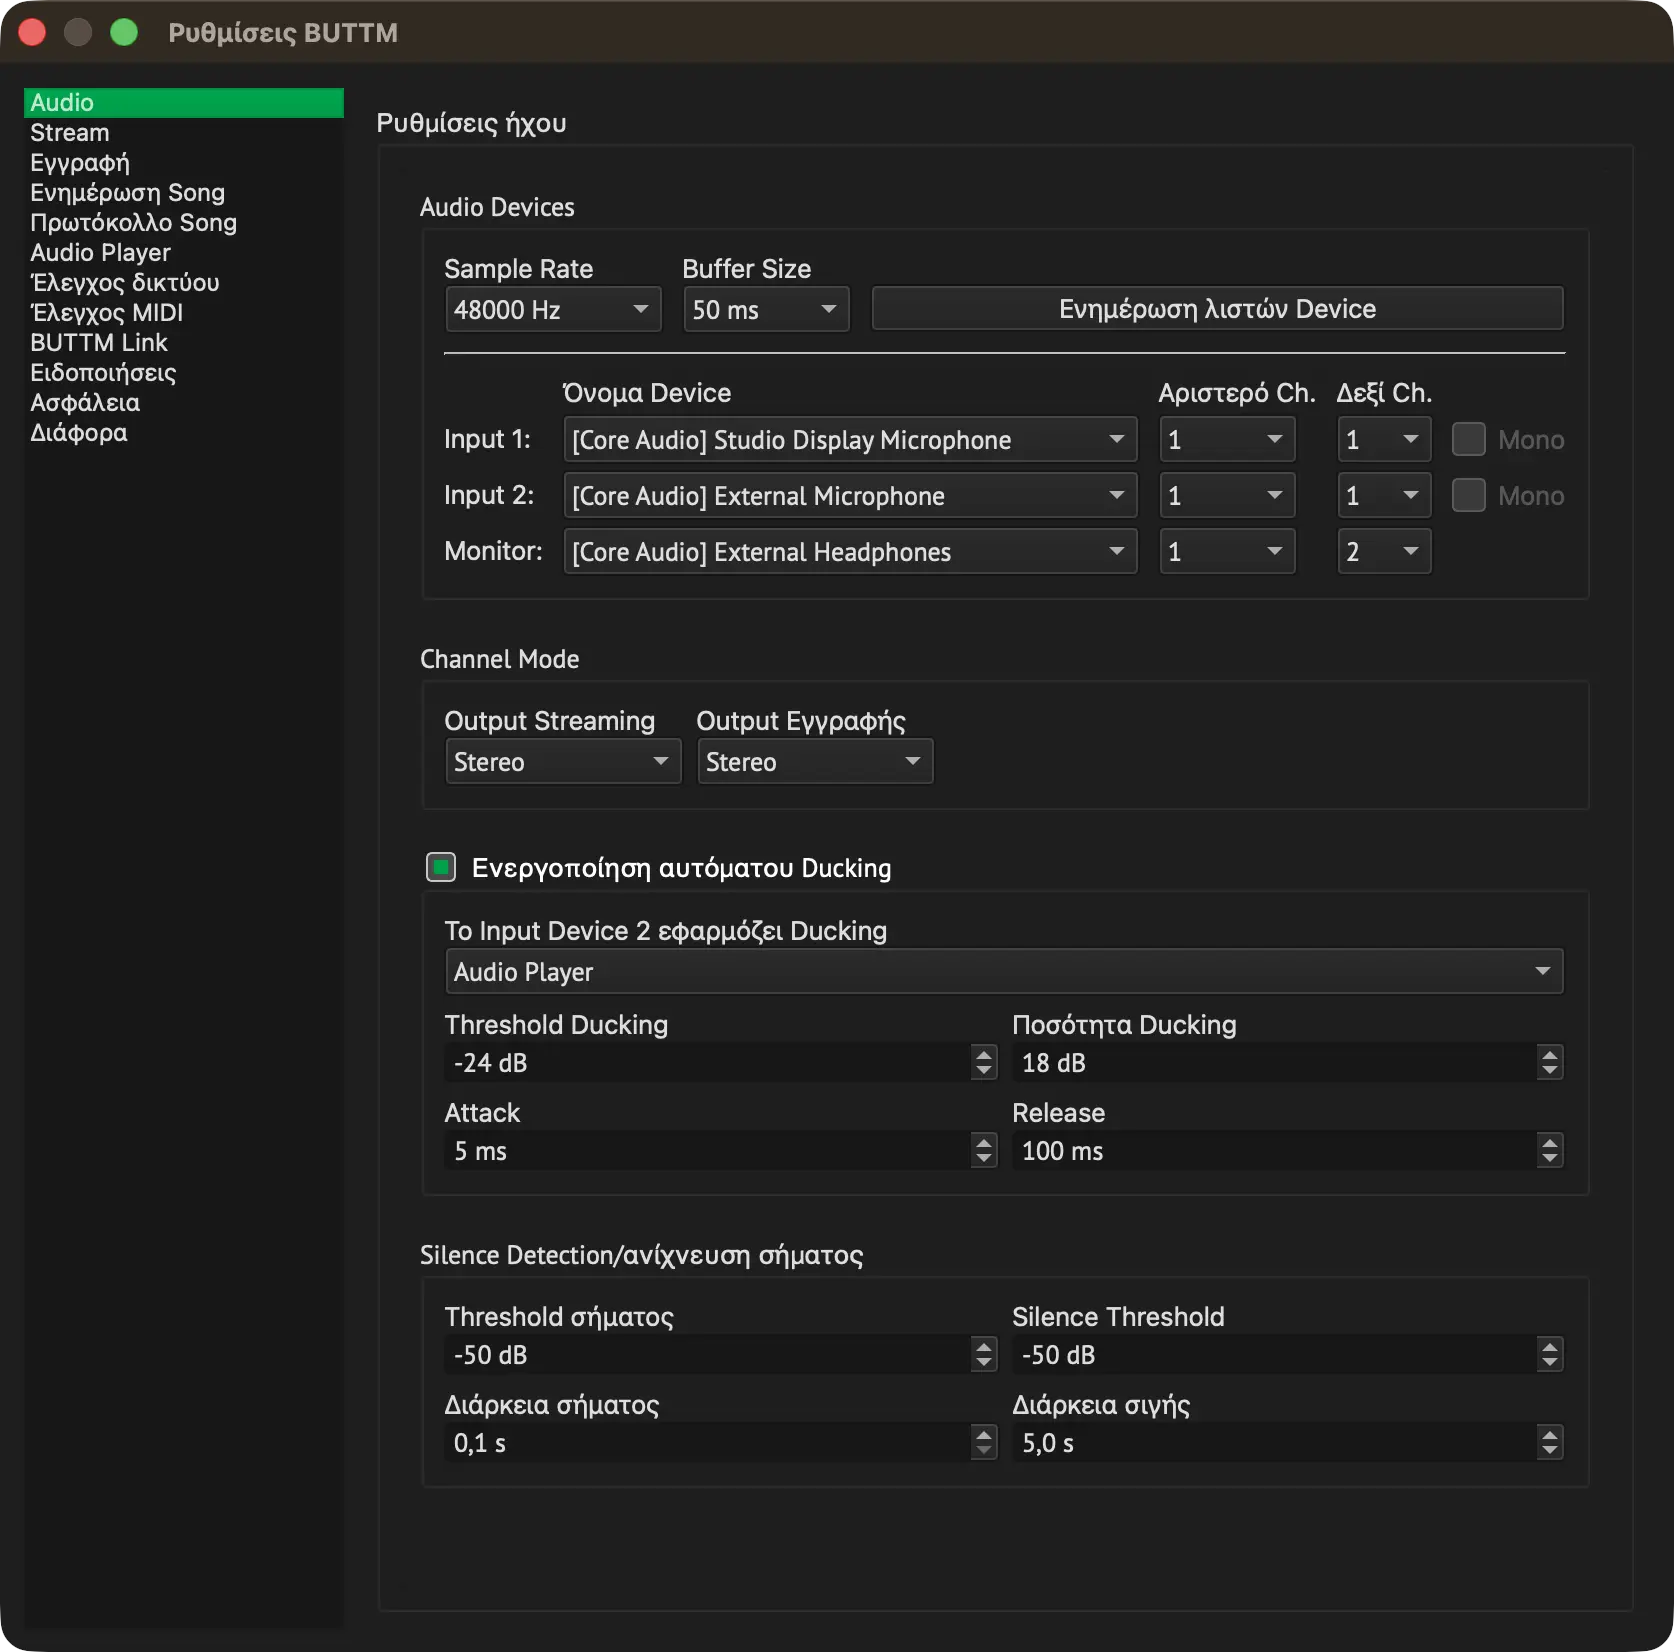
Task: Open the Ειδοποιήσεις category
Action: (184, 373)
